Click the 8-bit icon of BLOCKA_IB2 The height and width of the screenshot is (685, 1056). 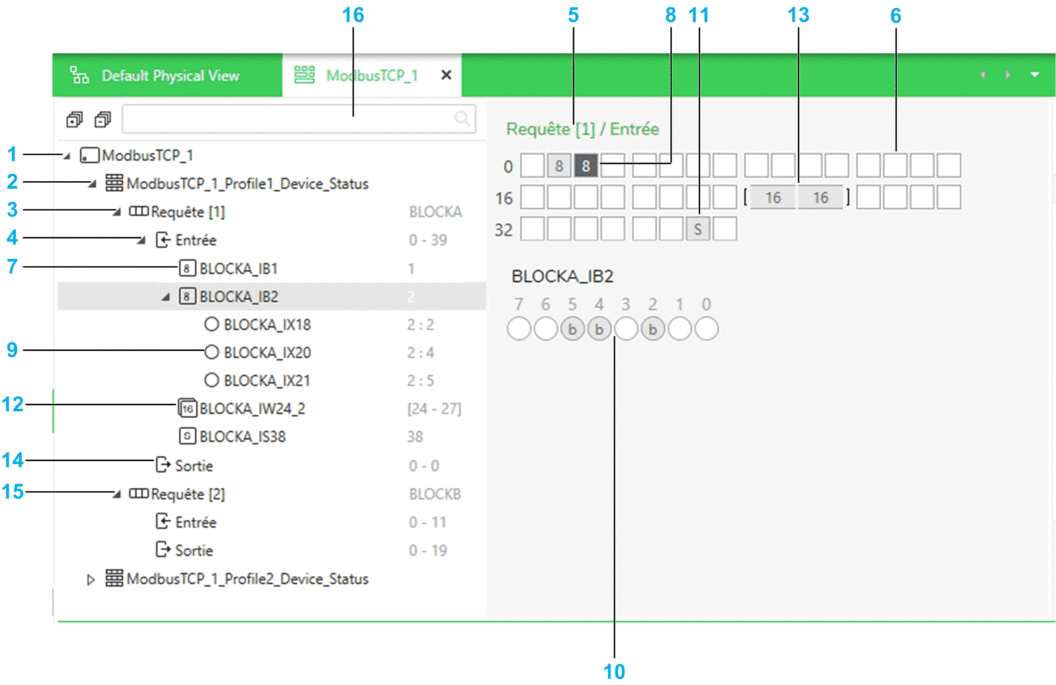[187, 296]
